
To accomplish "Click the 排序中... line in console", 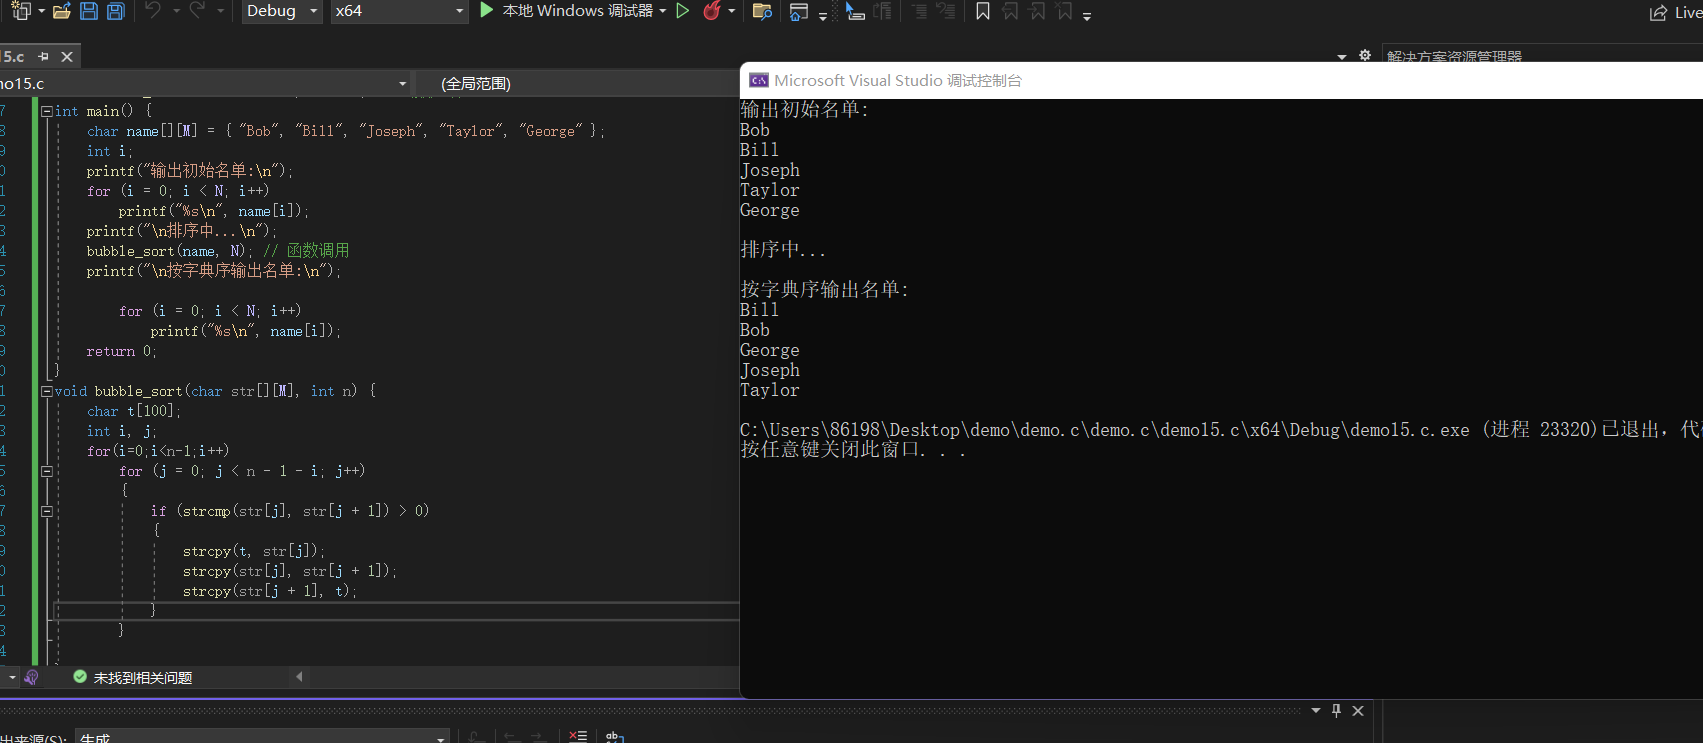I will [783, 250].
